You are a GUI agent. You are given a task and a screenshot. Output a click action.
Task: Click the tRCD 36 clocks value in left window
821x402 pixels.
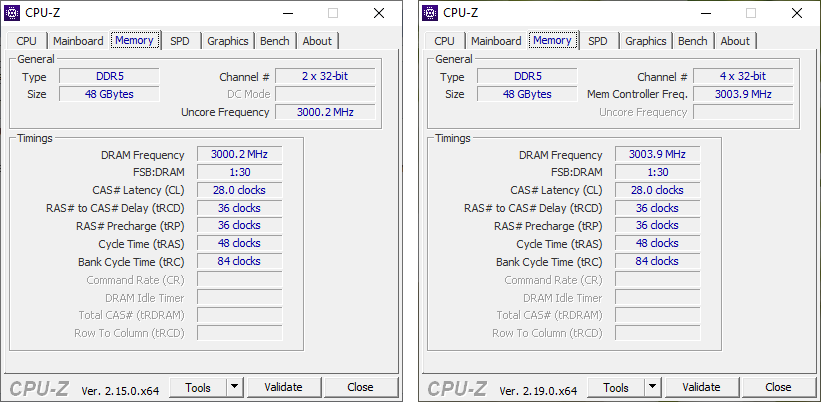coord(239,208)
